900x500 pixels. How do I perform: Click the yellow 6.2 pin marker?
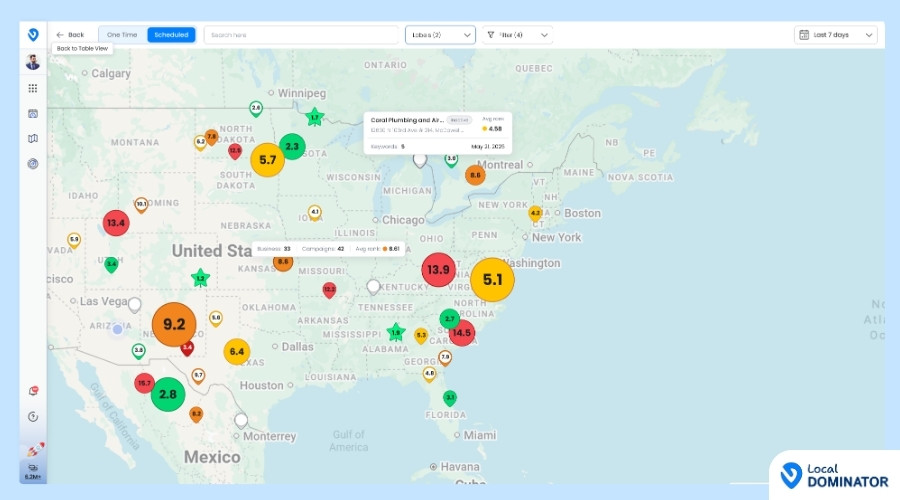coord(200,142)
